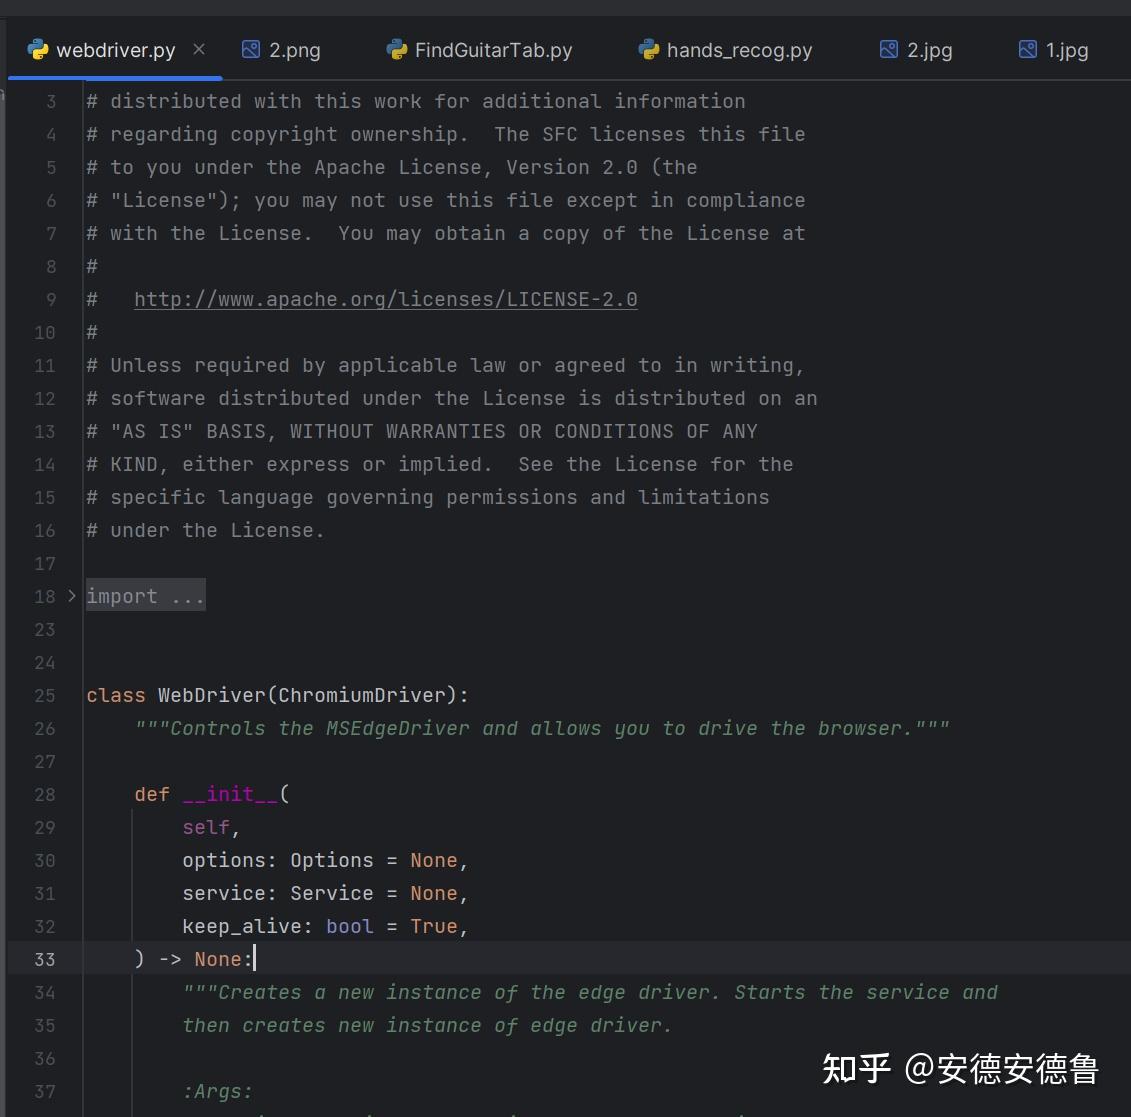This screenshot has height=1117, width=1131.
Task: Click the image file icon beside 2.jpg
Action: point(889,49)
